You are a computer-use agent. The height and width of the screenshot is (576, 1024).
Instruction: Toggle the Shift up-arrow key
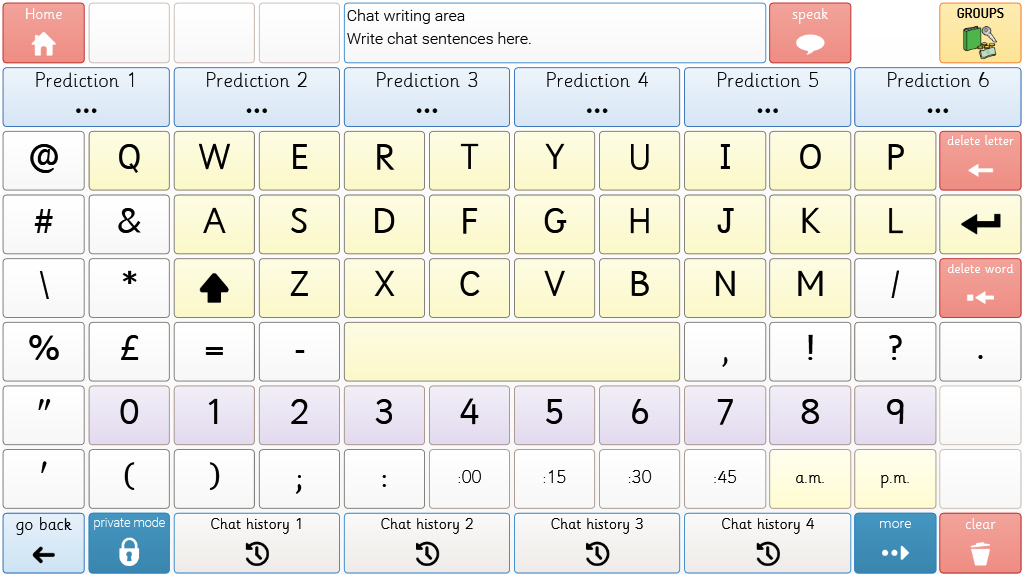click(214, 288)
